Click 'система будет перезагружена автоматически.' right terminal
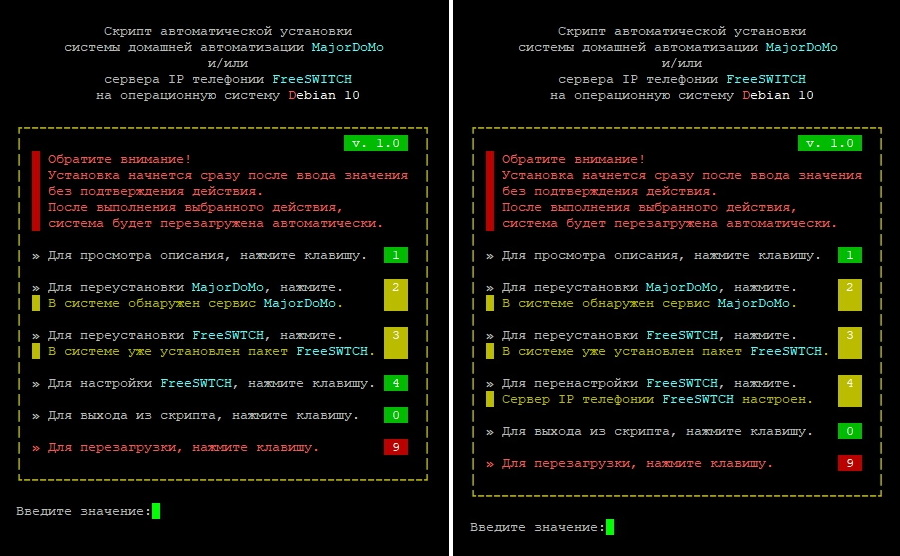Screen dimensions: 900x556 [669, 223]
